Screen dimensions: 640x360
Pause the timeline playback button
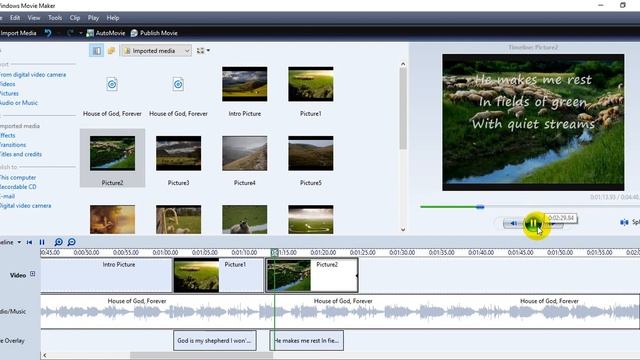coord(42,242)
